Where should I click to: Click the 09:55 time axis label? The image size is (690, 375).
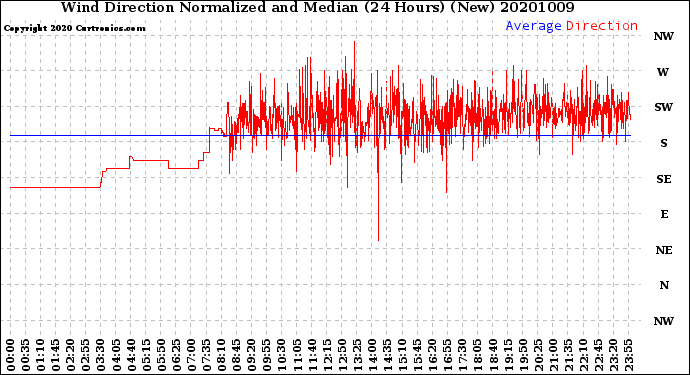tap(267, 355)
